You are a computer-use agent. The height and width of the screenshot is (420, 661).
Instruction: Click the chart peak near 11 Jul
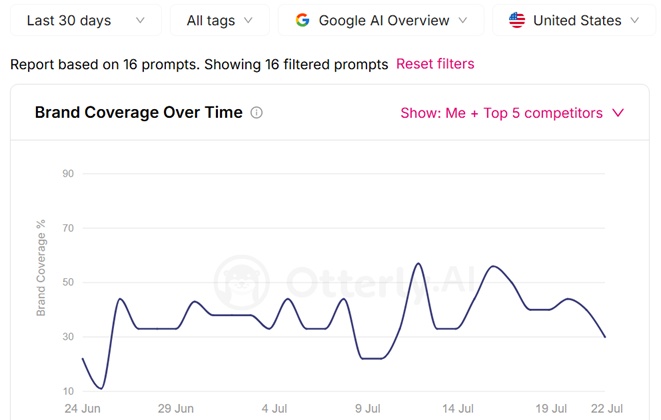(419, 264)
